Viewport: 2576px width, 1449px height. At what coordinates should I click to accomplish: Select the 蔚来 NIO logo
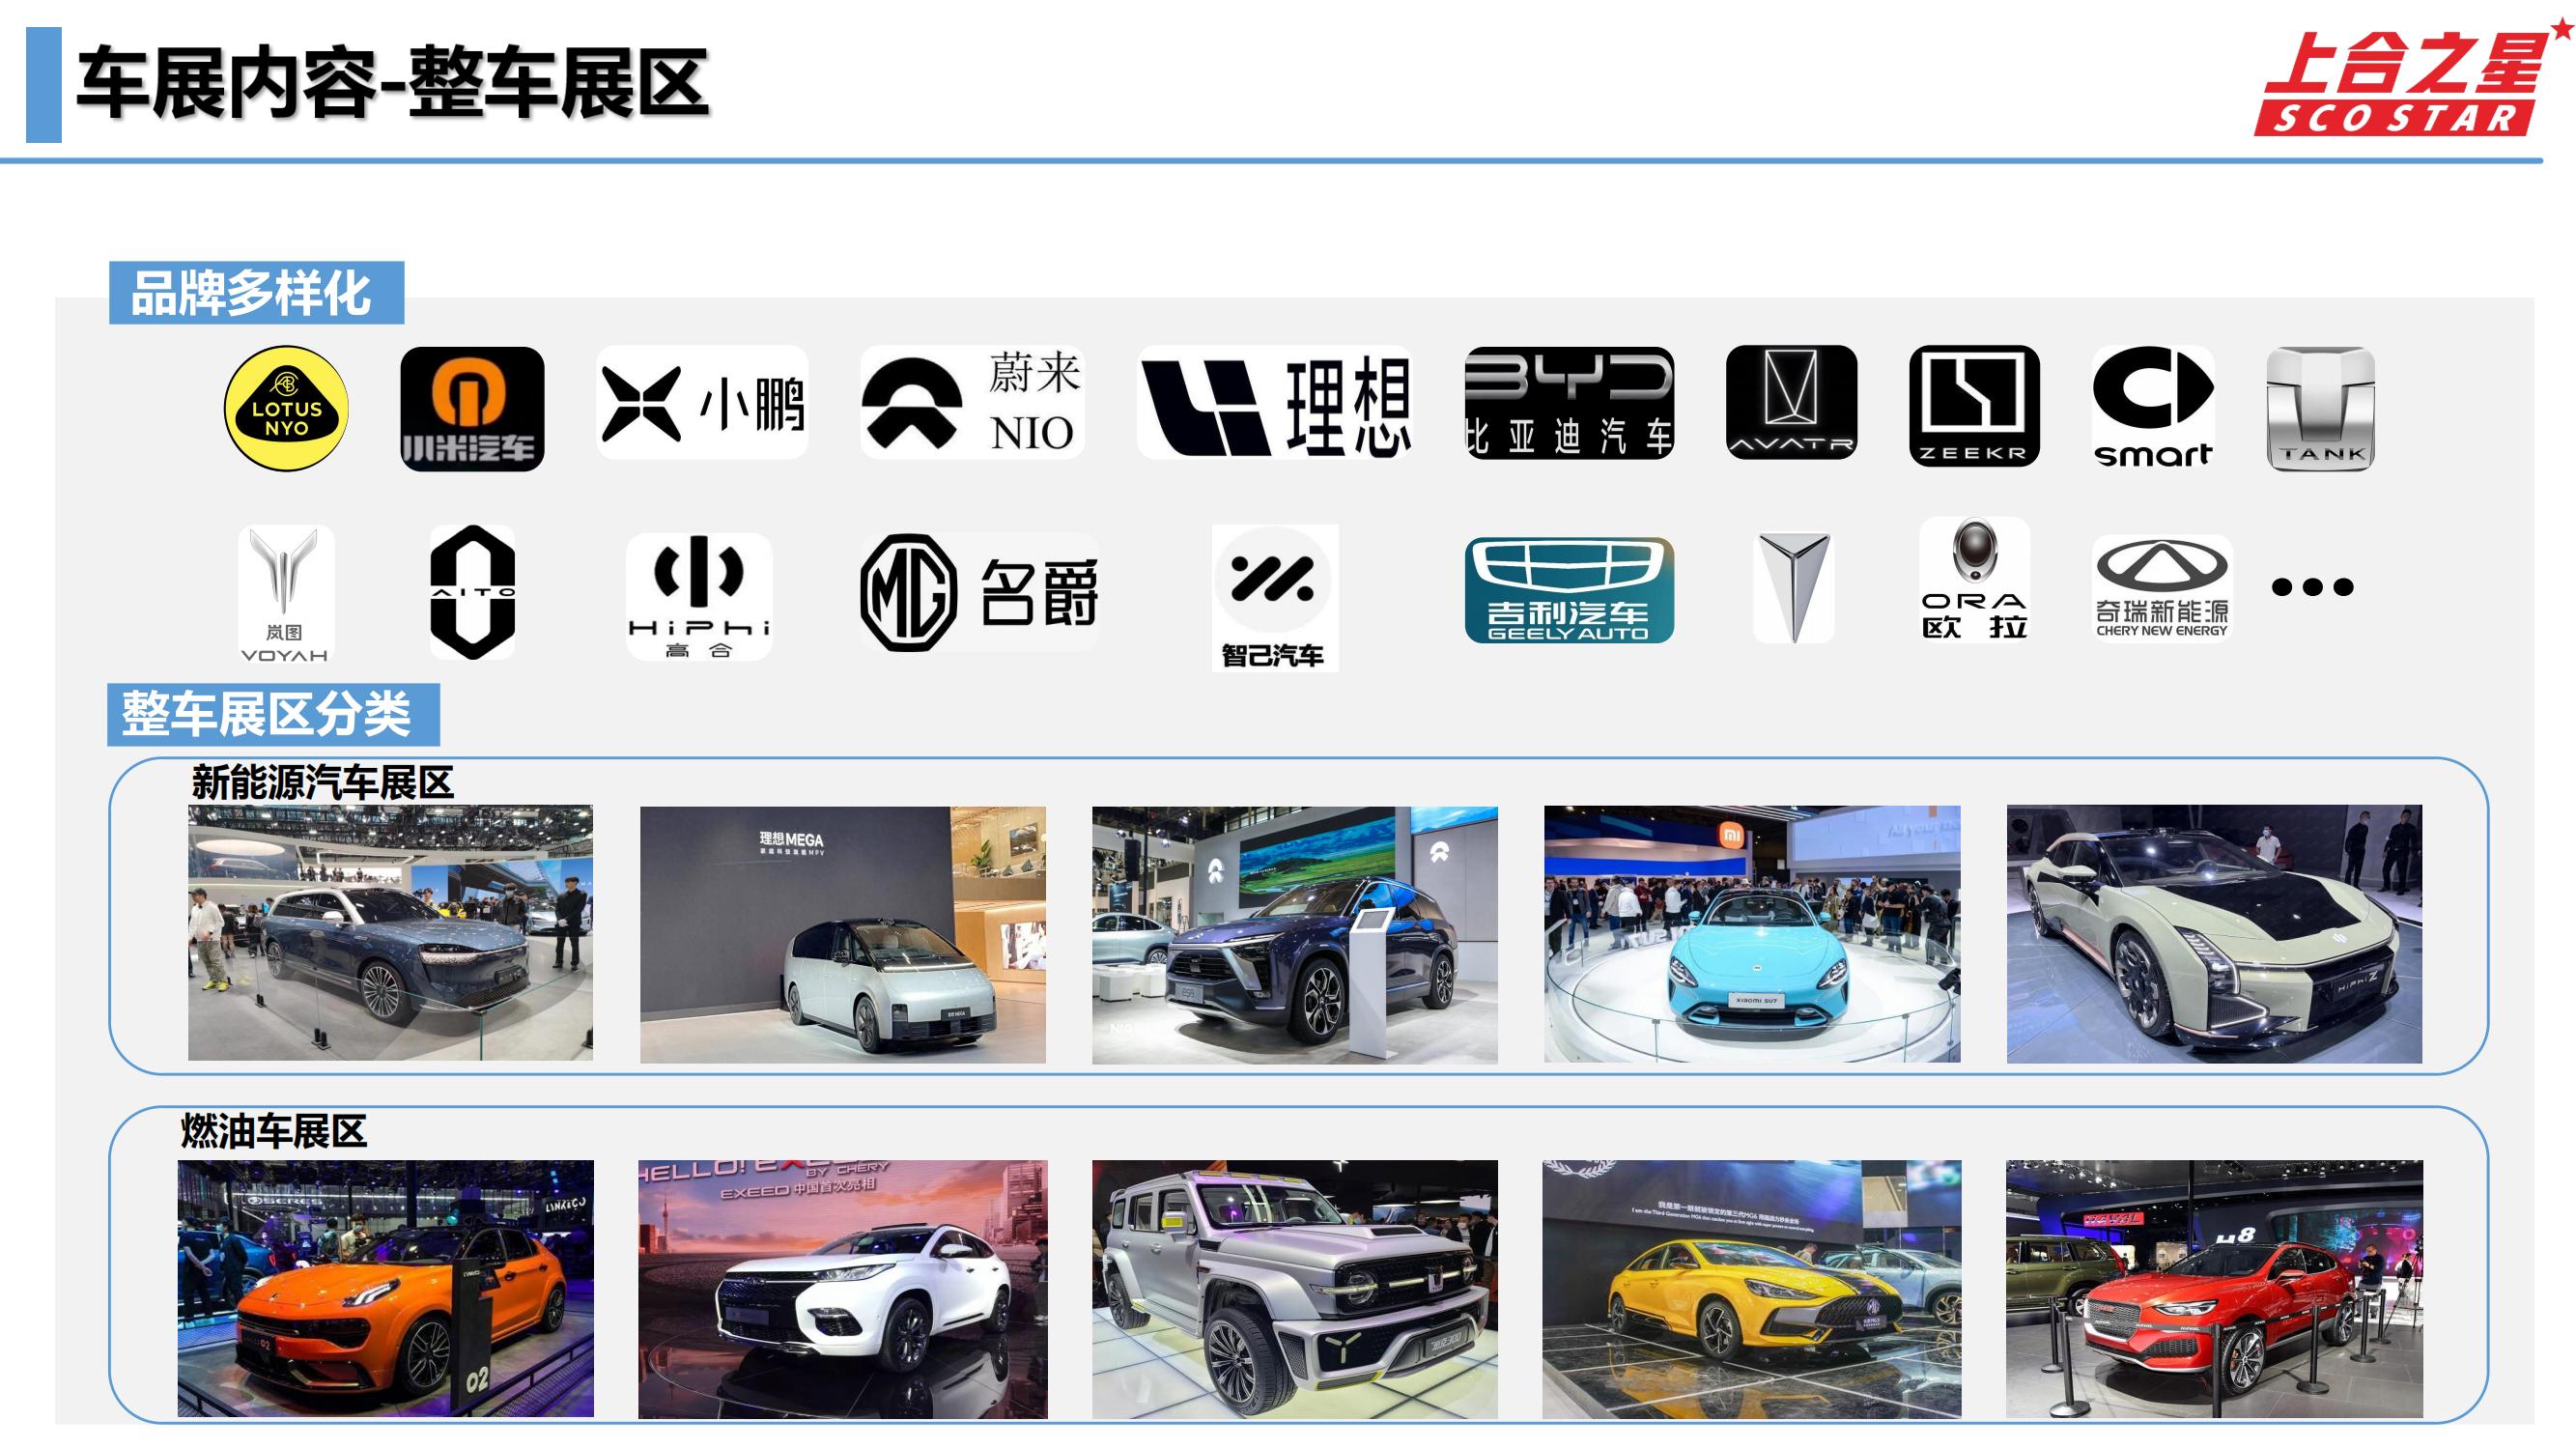[972, 403]
